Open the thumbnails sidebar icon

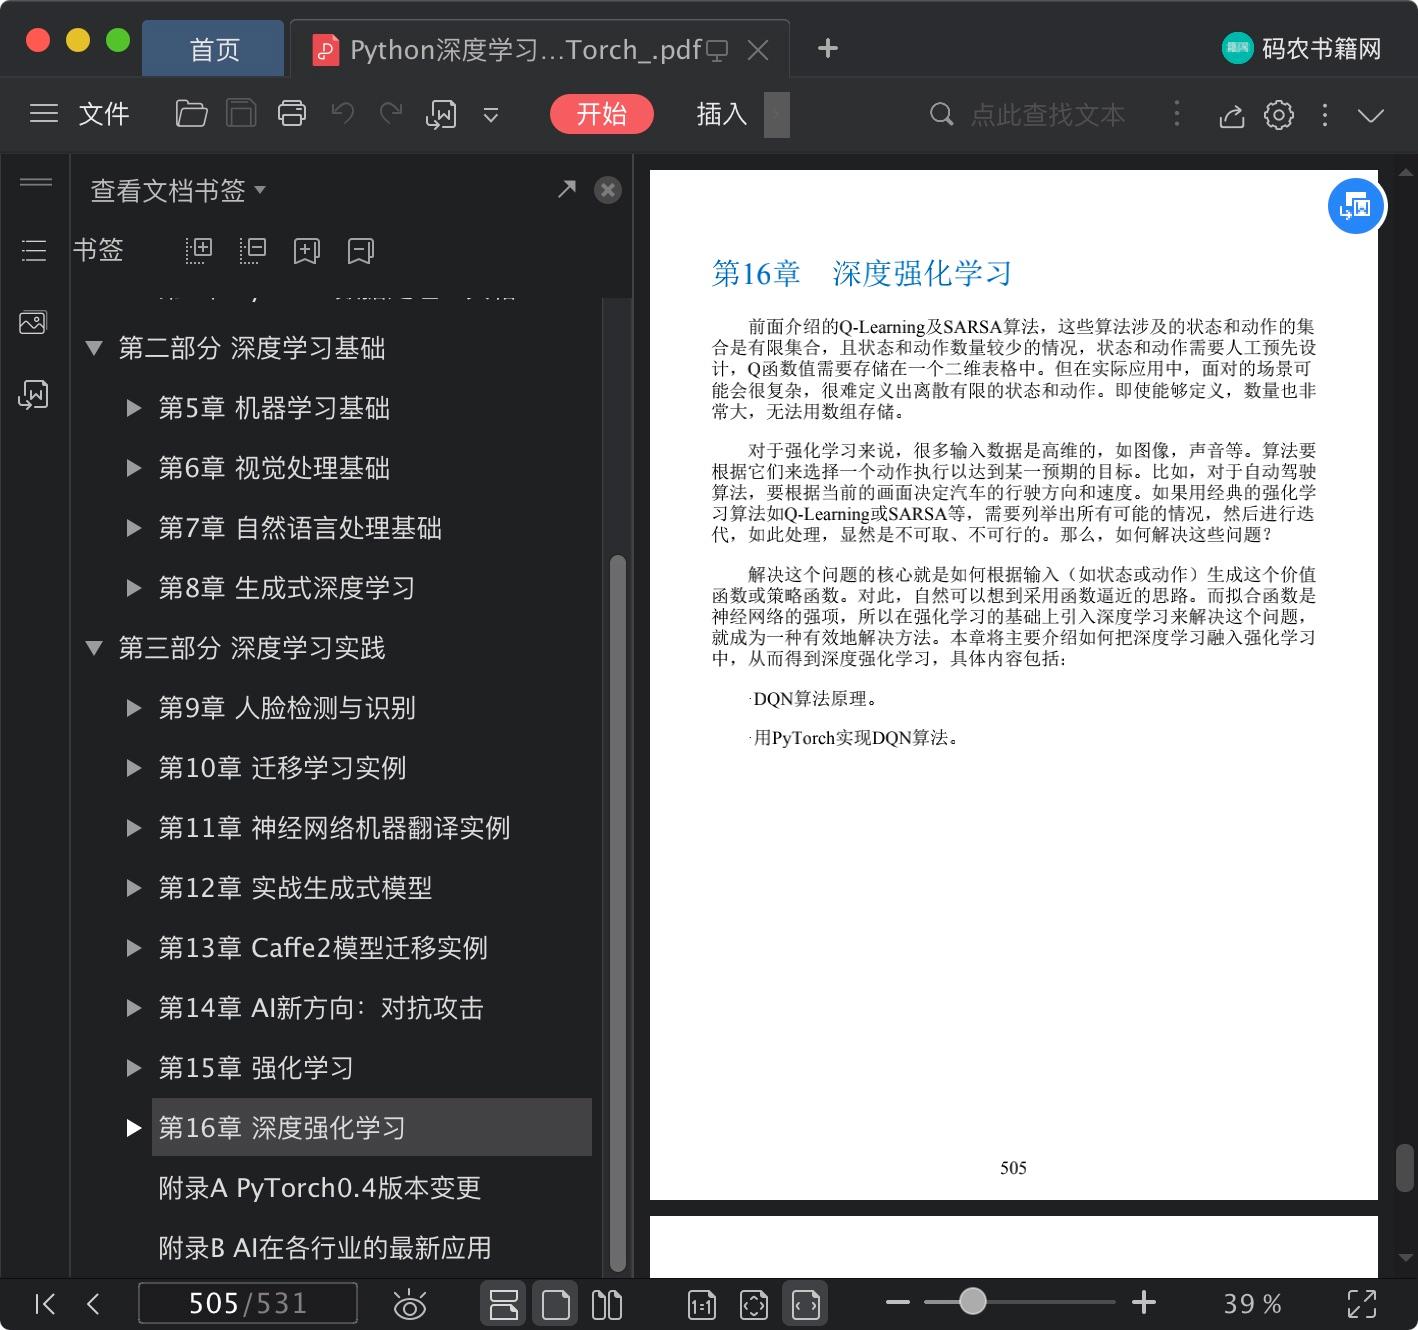[33, 322]
